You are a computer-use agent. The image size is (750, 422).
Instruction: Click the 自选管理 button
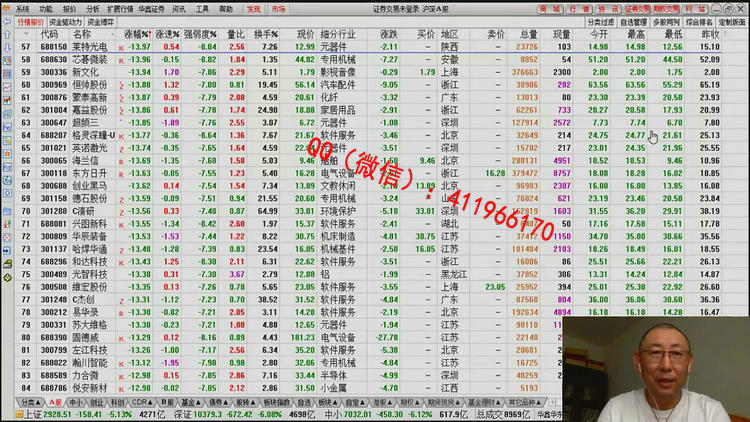(633, 21)
